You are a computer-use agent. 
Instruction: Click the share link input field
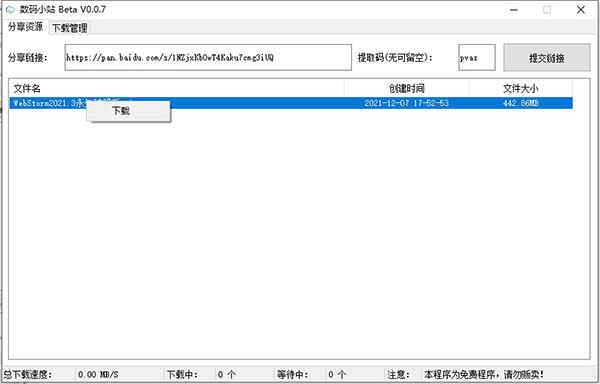pos(208,57)
